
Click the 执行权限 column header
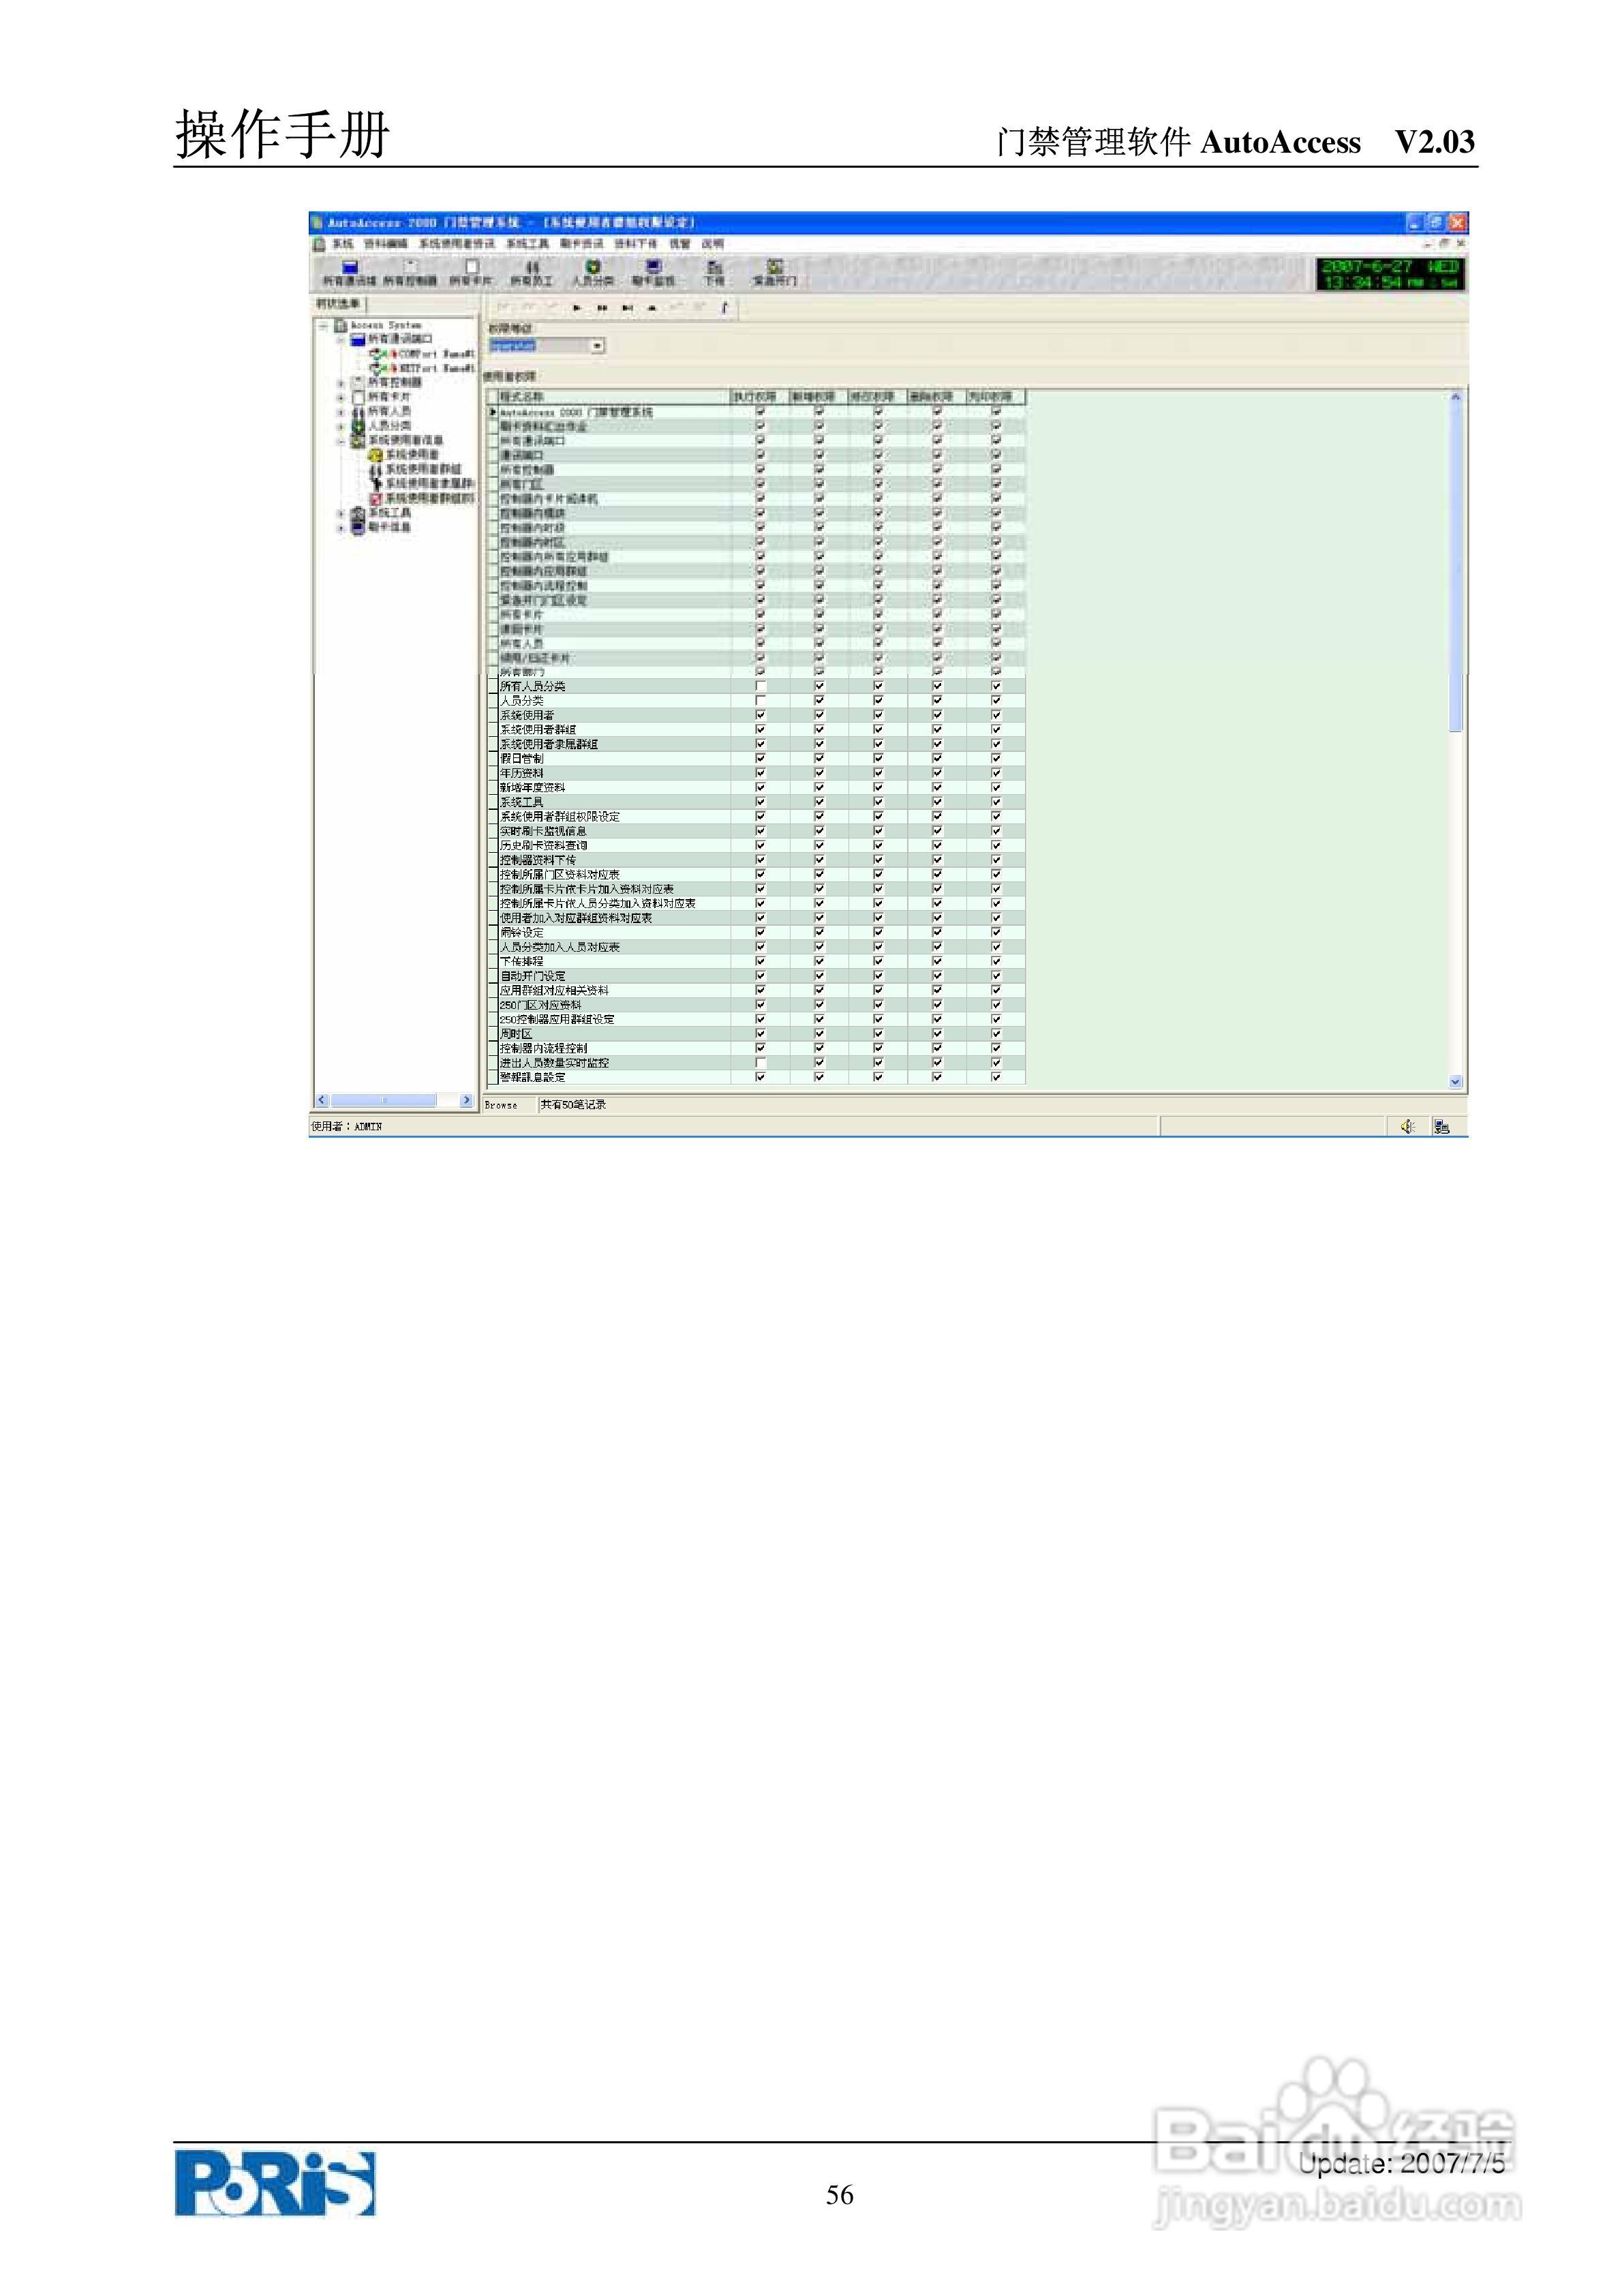coord(760,397)
